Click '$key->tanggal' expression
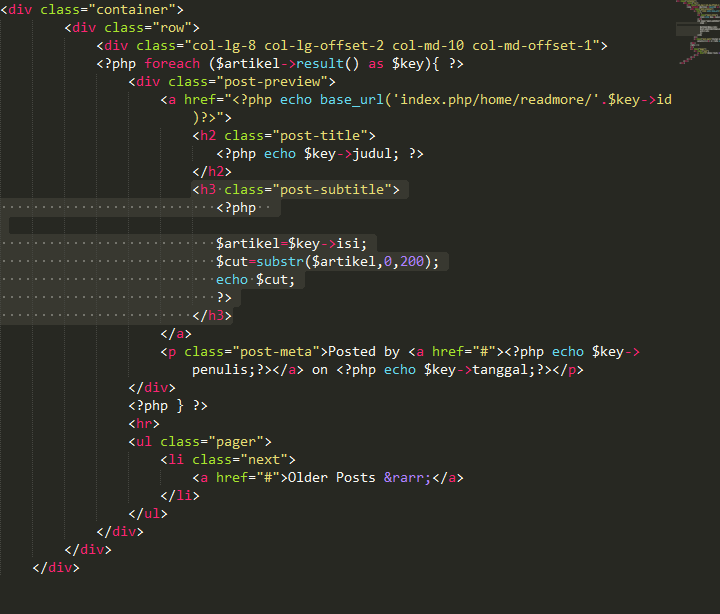720x614 pixels. pyautogui.click(x=479, y=370)
